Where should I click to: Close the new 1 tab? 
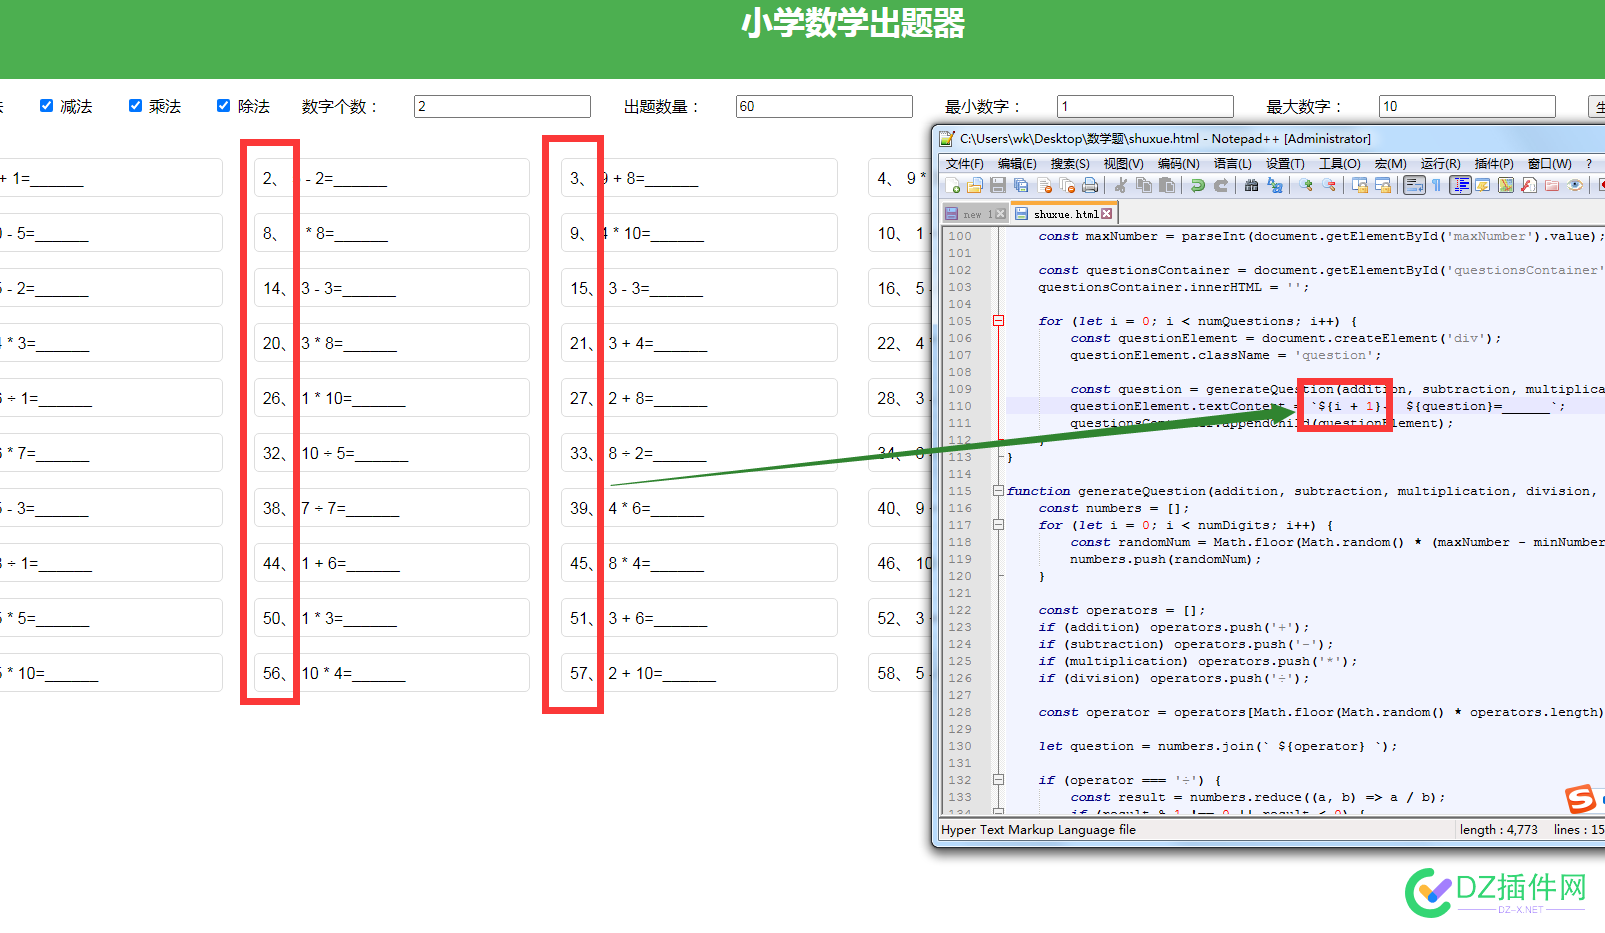coord(1000,214)
